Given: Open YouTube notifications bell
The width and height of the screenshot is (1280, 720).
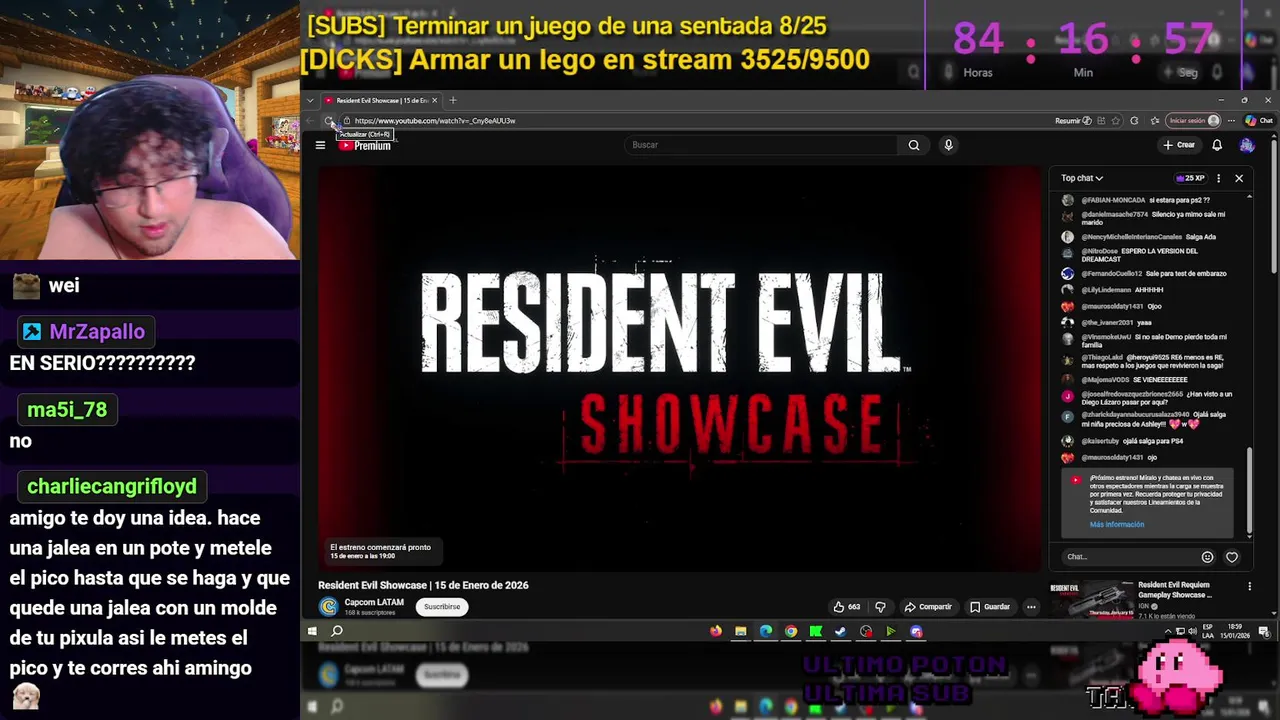Looking at the screenshot, I should 1217,145.
